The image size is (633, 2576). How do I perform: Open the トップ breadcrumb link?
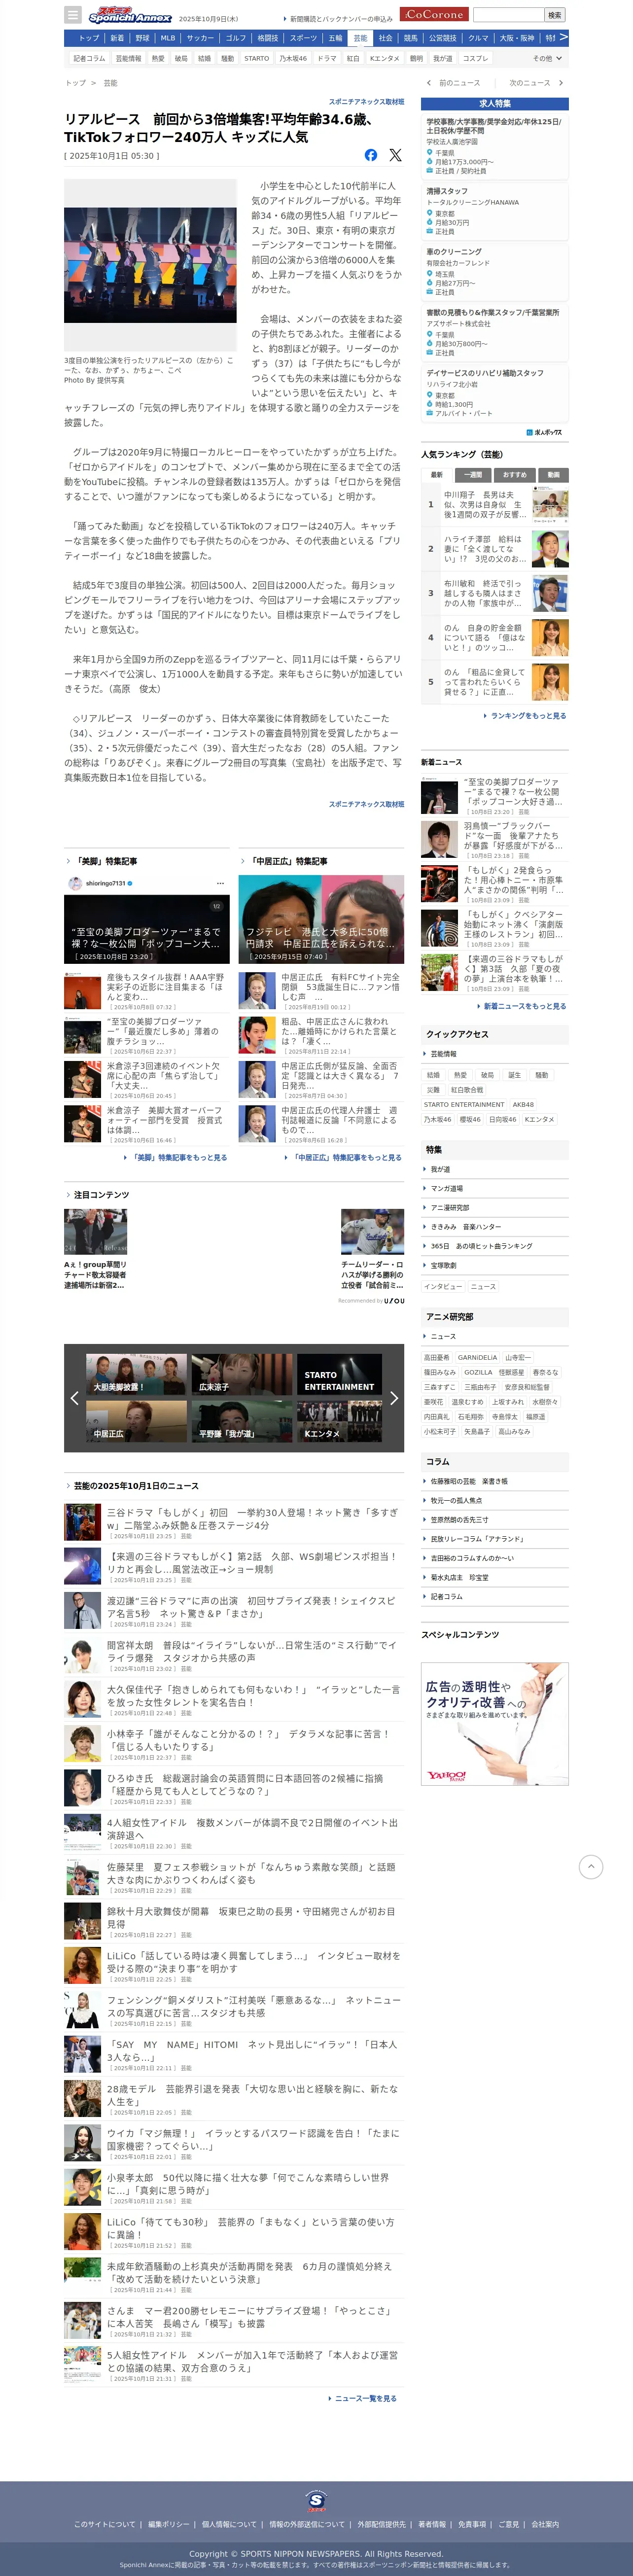click(x=75, y=83)
